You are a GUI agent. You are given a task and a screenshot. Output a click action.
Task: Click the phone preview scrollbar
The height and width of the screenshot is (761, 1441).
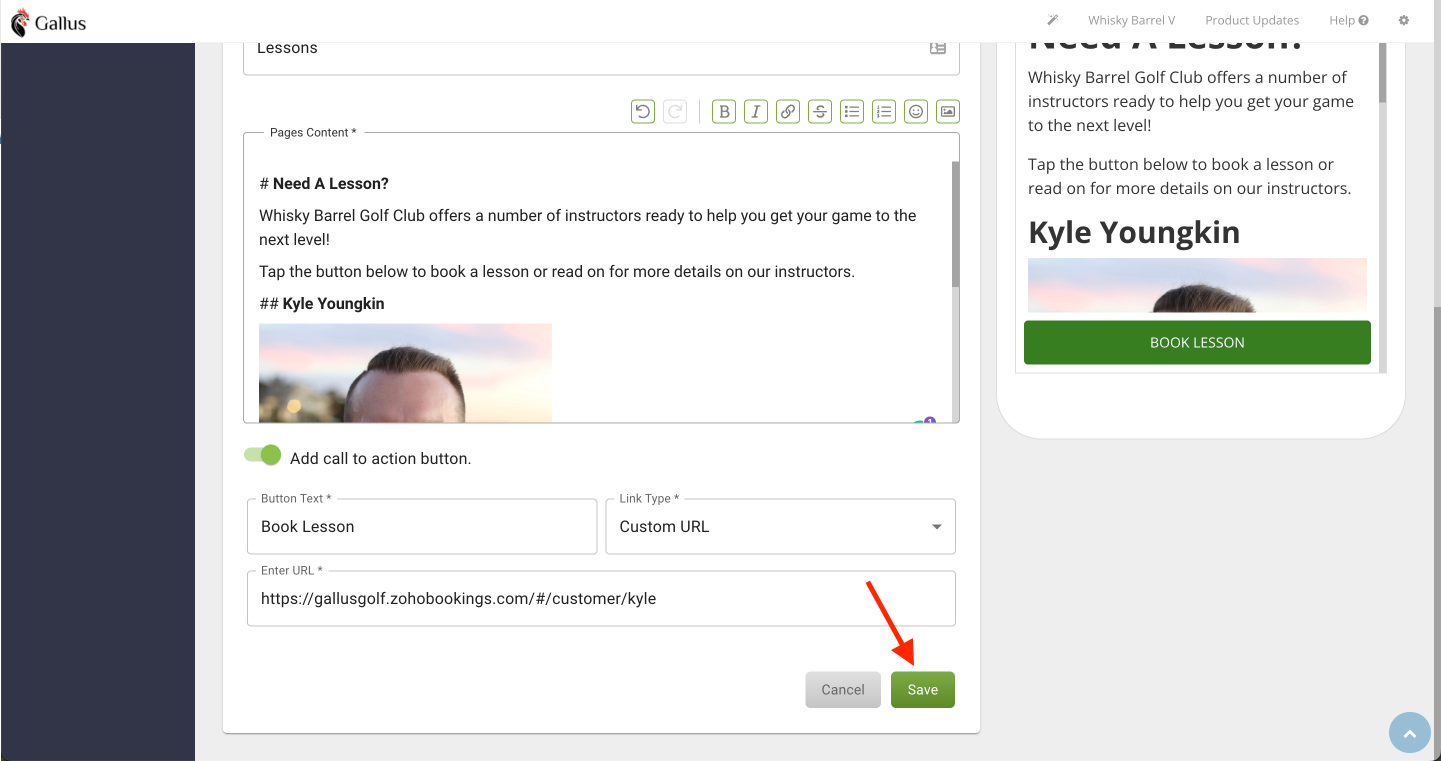click(1383, 72)
